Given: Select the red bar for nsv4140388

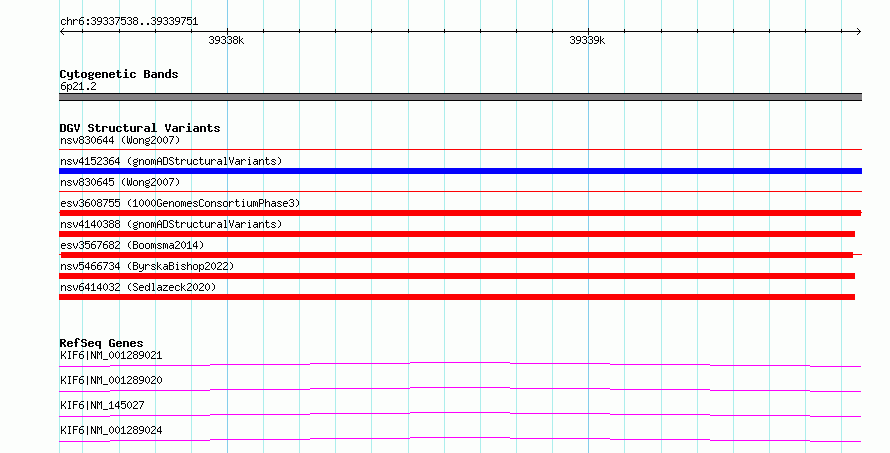Looking at the screenshot, I should tap(457, 234).
